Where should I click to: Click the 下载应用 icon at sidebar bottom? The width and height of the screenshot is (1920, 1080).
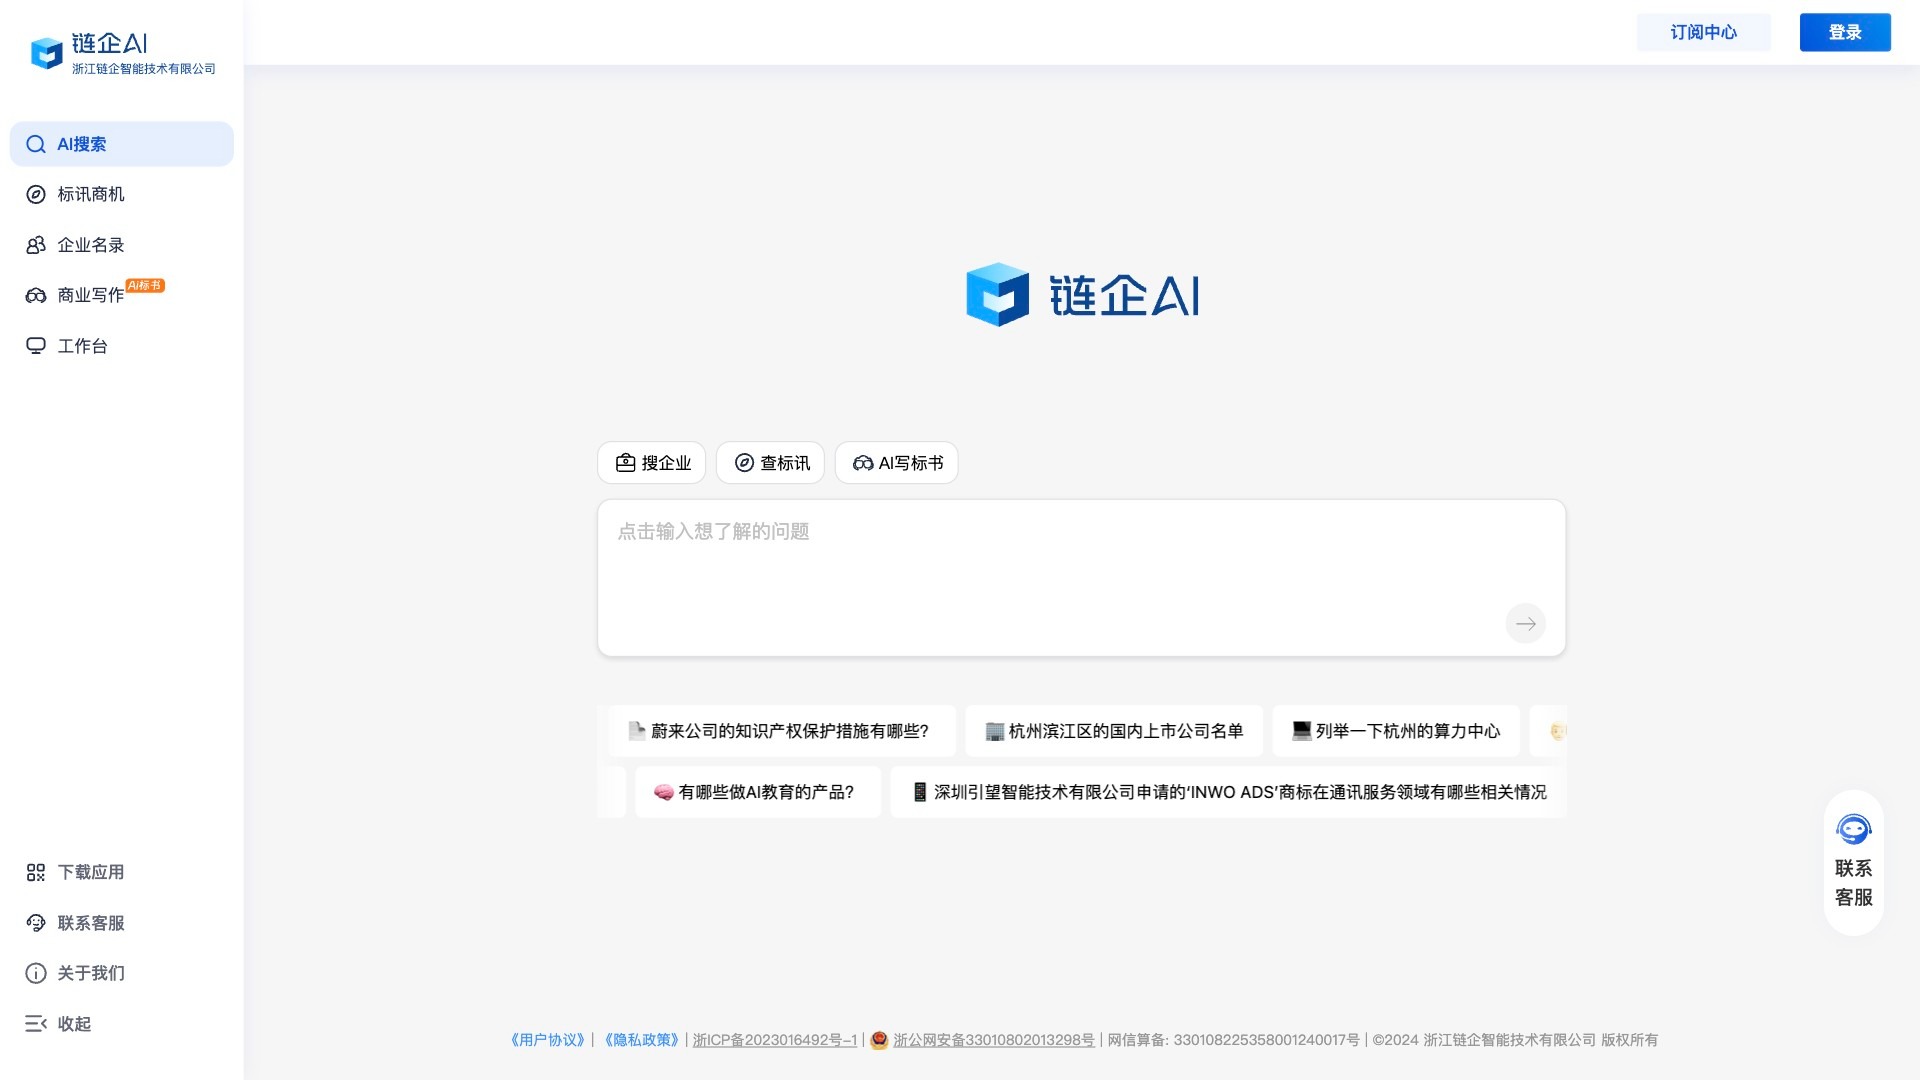pos(36,872)
